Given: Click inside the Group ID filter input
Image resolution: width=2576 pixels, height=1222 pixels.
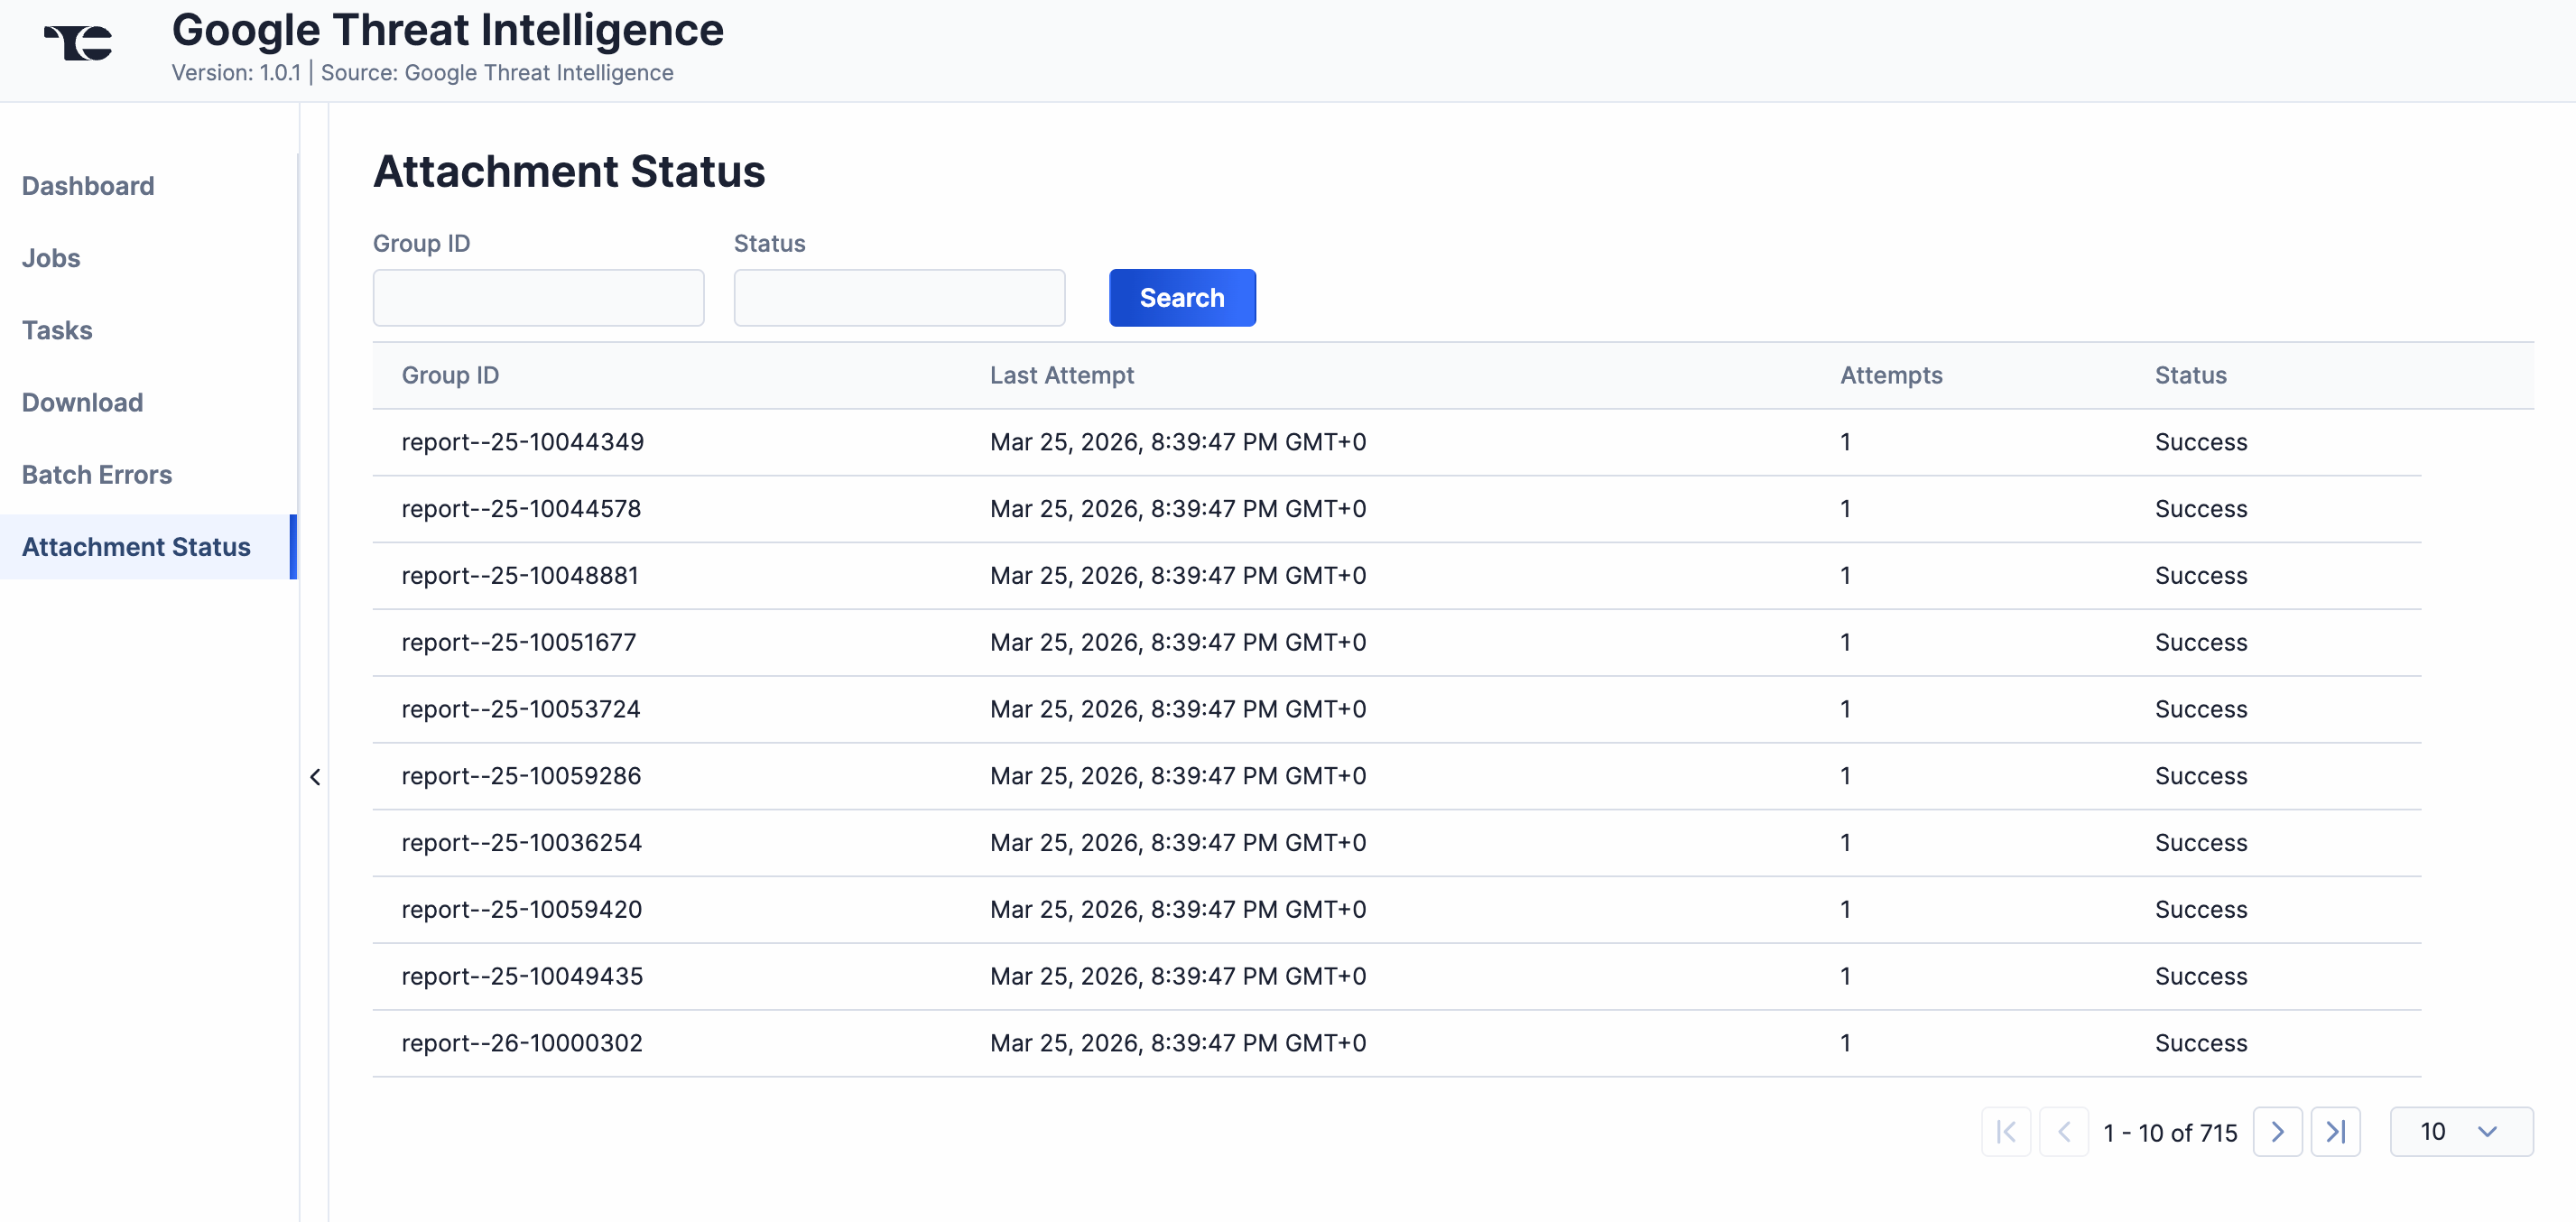Looking at the screenshot, I should [x=538, y=297].
